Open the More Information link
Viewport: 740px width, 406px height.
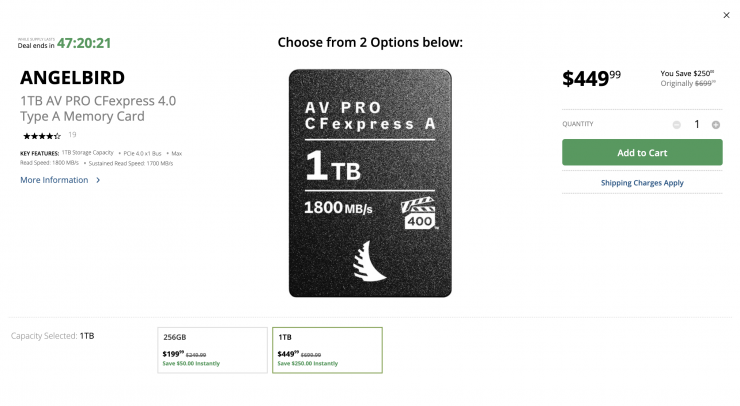click(x=54, y=180)
